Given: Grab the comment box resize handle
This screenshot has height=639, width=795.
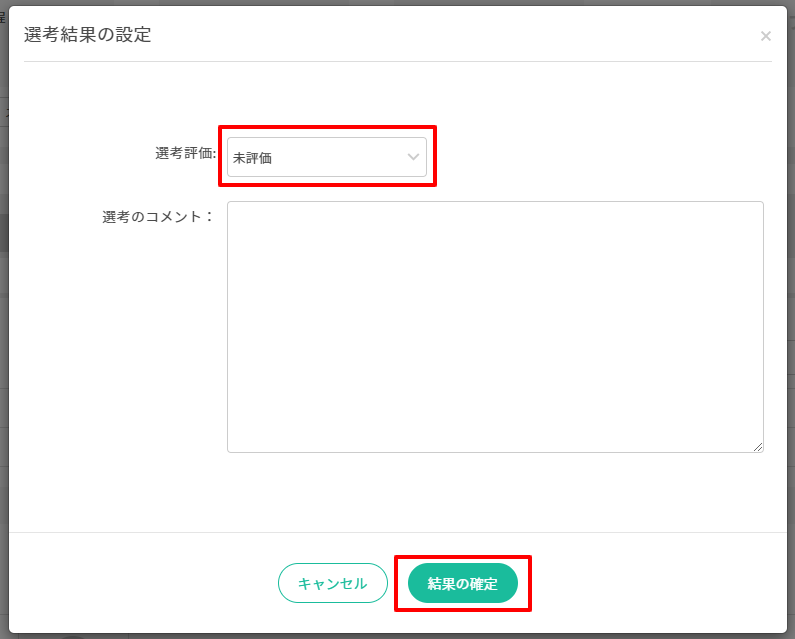Looking at the screenshot, I should coord(758,446).
